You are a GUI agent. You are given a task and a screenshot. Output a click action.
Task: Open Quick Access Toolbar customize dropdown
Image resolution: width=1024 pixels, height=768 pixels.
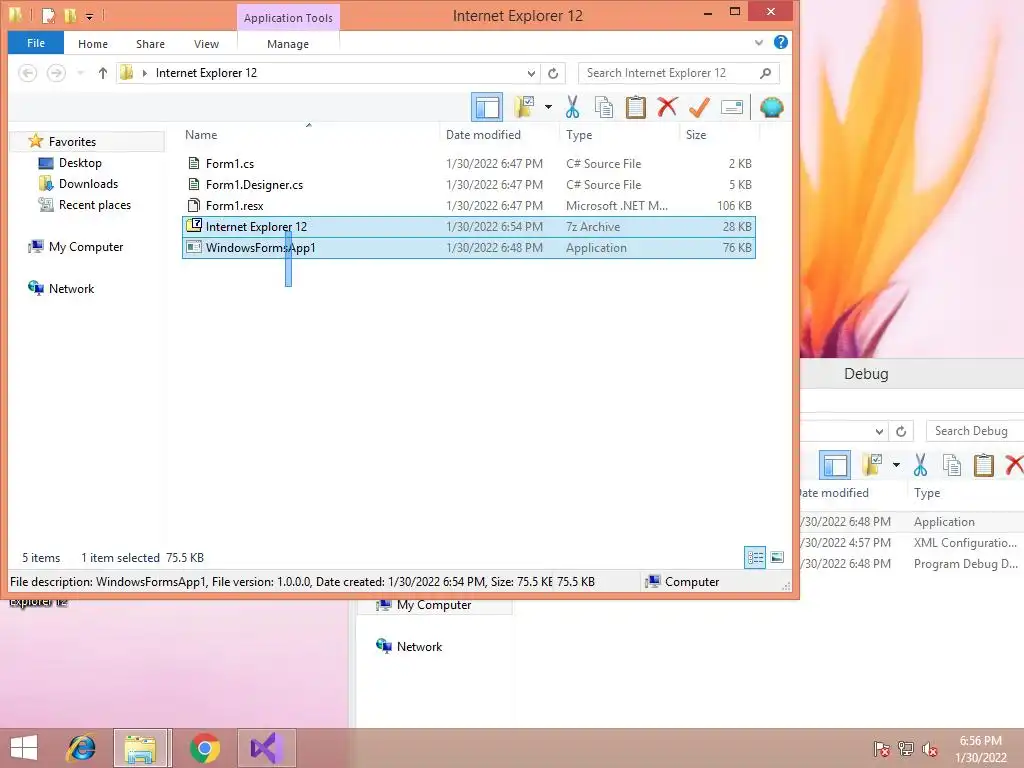coord(89,16)
